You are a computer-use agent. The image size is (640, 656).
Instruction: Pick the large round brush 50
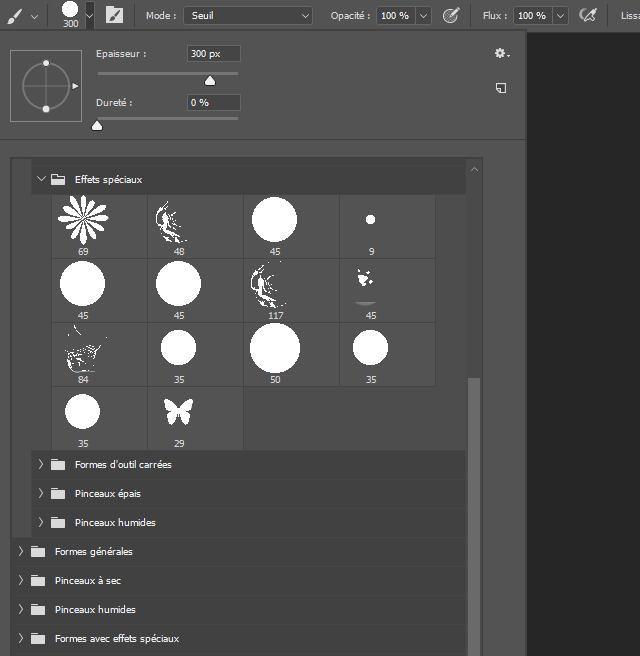tap(275, 348)
